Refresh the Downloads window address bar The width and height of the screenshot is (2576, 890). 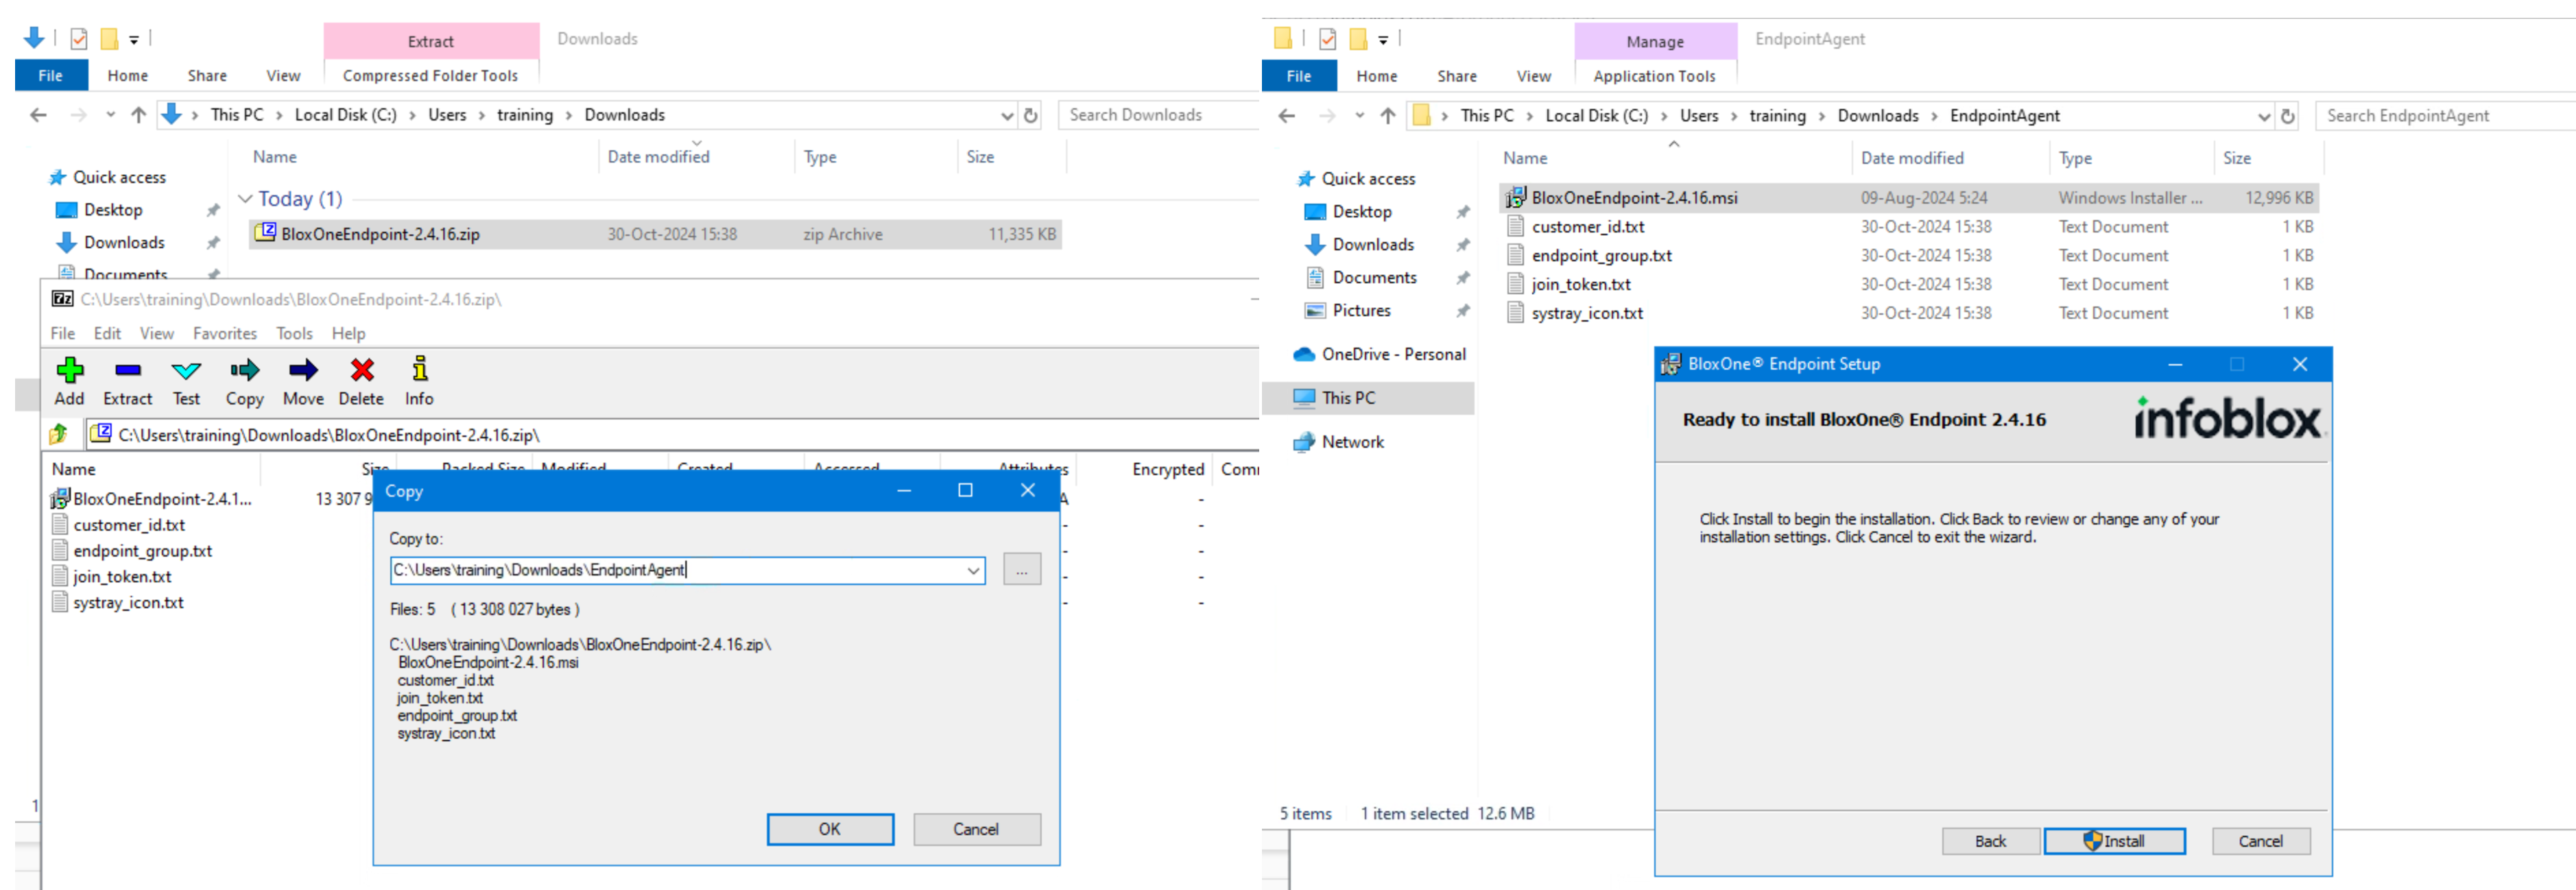pos(1031,115)
